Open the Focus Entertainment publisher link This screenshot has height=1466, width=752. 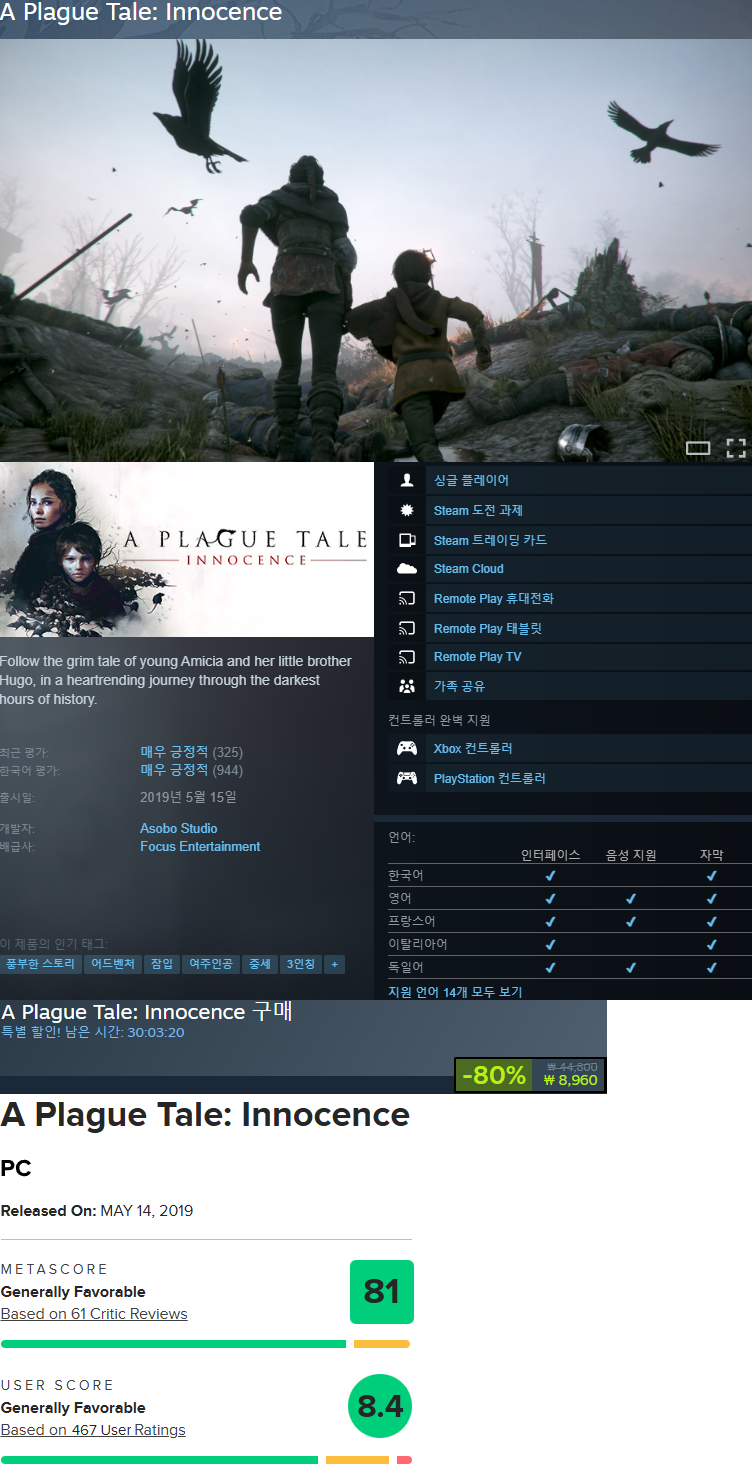pos(200,846)
